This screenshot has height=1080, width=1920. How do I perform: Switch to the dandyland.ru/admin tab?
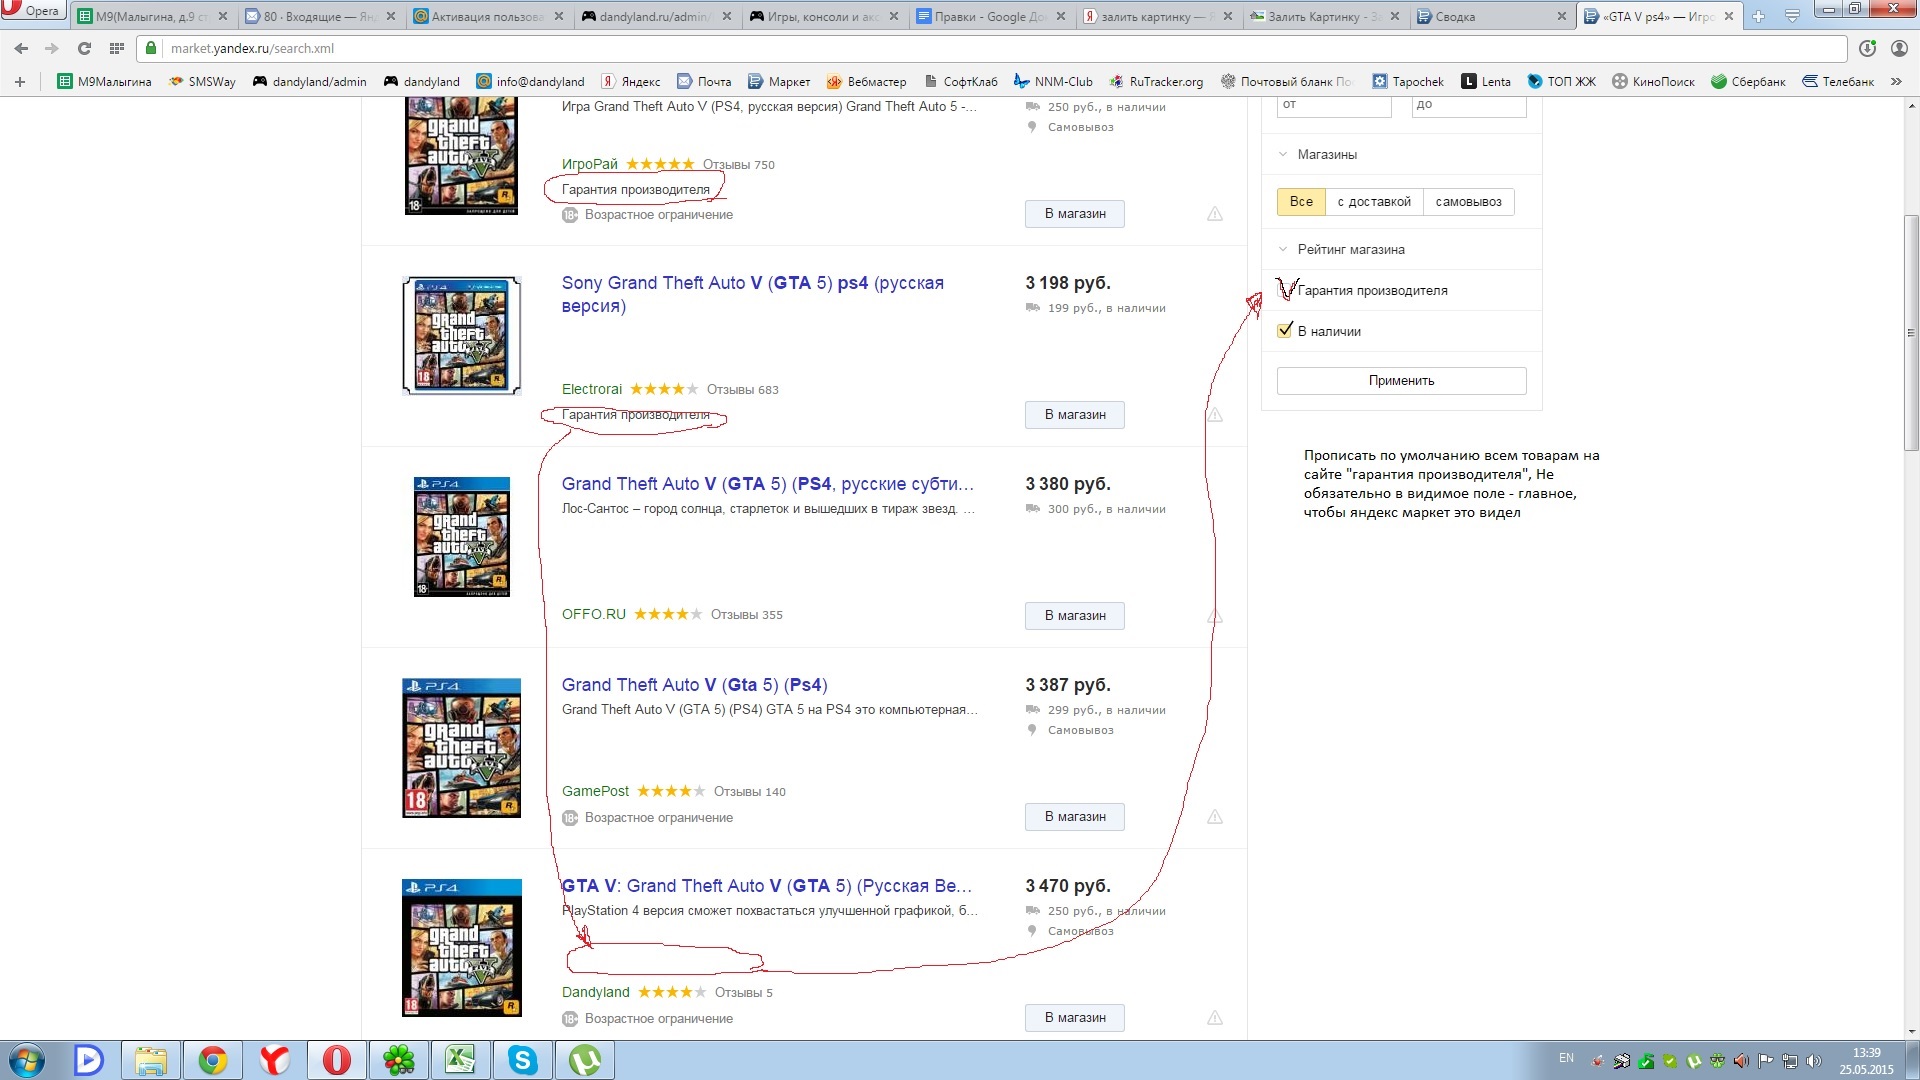[x=655, y=16]
